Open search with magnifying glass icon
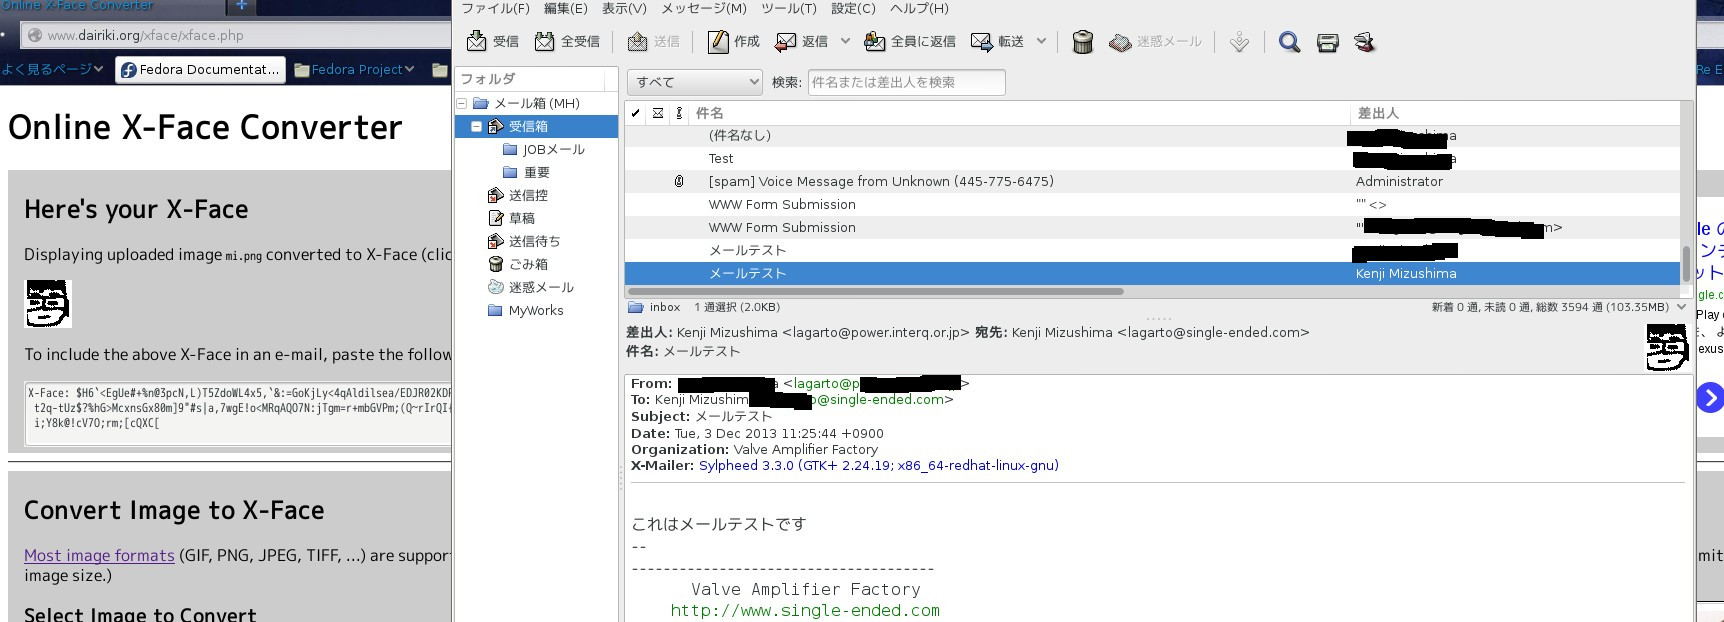Screen dimensions: 1724x622 tap(1289, 42)
